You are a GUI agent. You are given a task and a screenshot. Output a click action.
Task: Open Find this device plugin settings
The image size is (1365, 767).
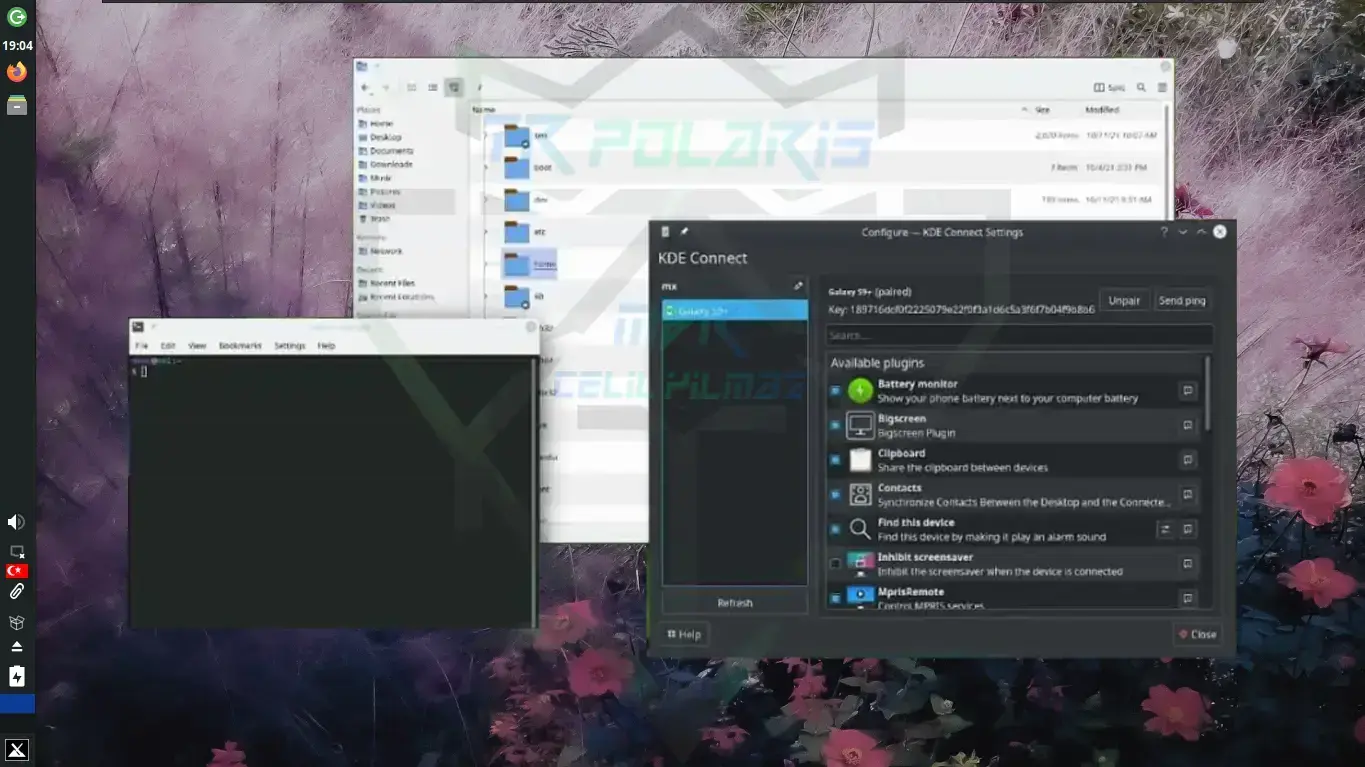coord(1165,530)
